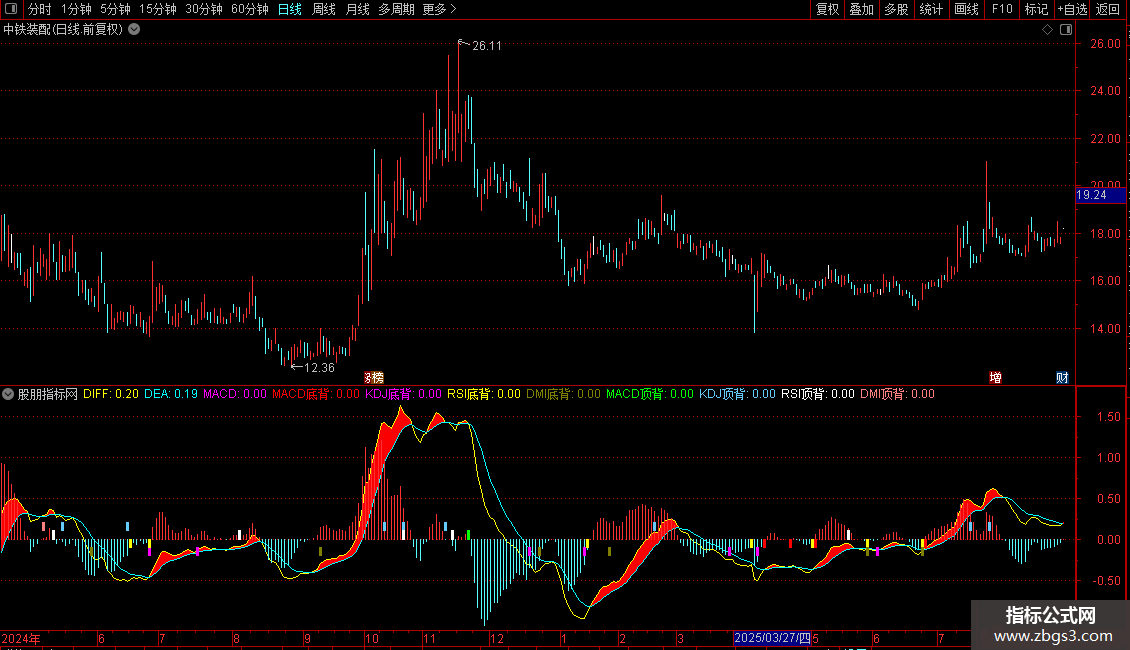This screenshot has width=1130, height=650.
Task: Click the 14.00 price axis label
Action: pyautogui.click(x=1105, y=329)
